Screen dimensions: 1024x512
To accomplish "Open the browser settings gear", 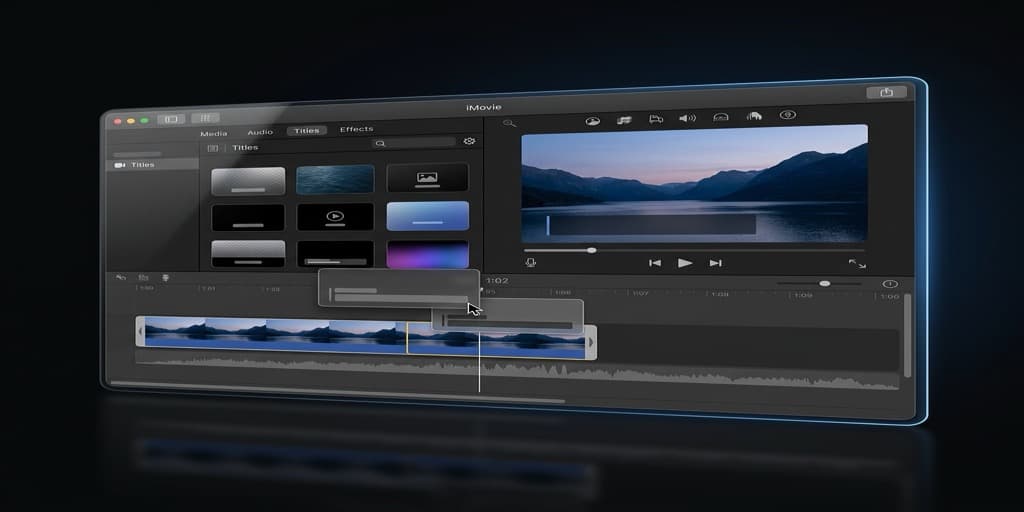I will tap(469, 141).
